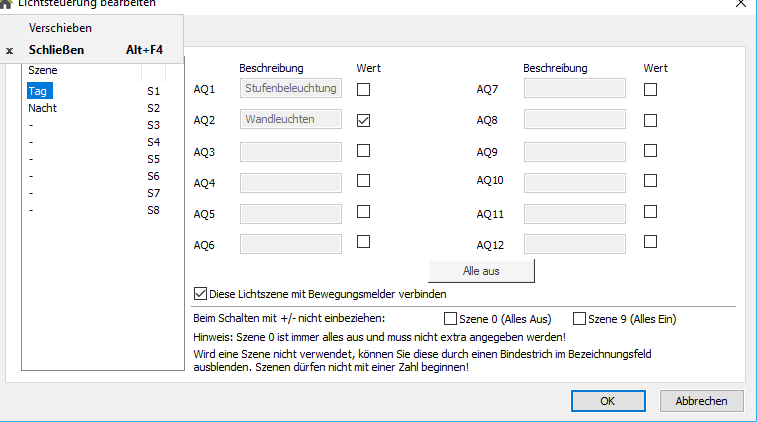The width and height of the screenshot is (757, 422).
Task: Tick the AQ7 Wert checkbox
Action: point(651,90)
